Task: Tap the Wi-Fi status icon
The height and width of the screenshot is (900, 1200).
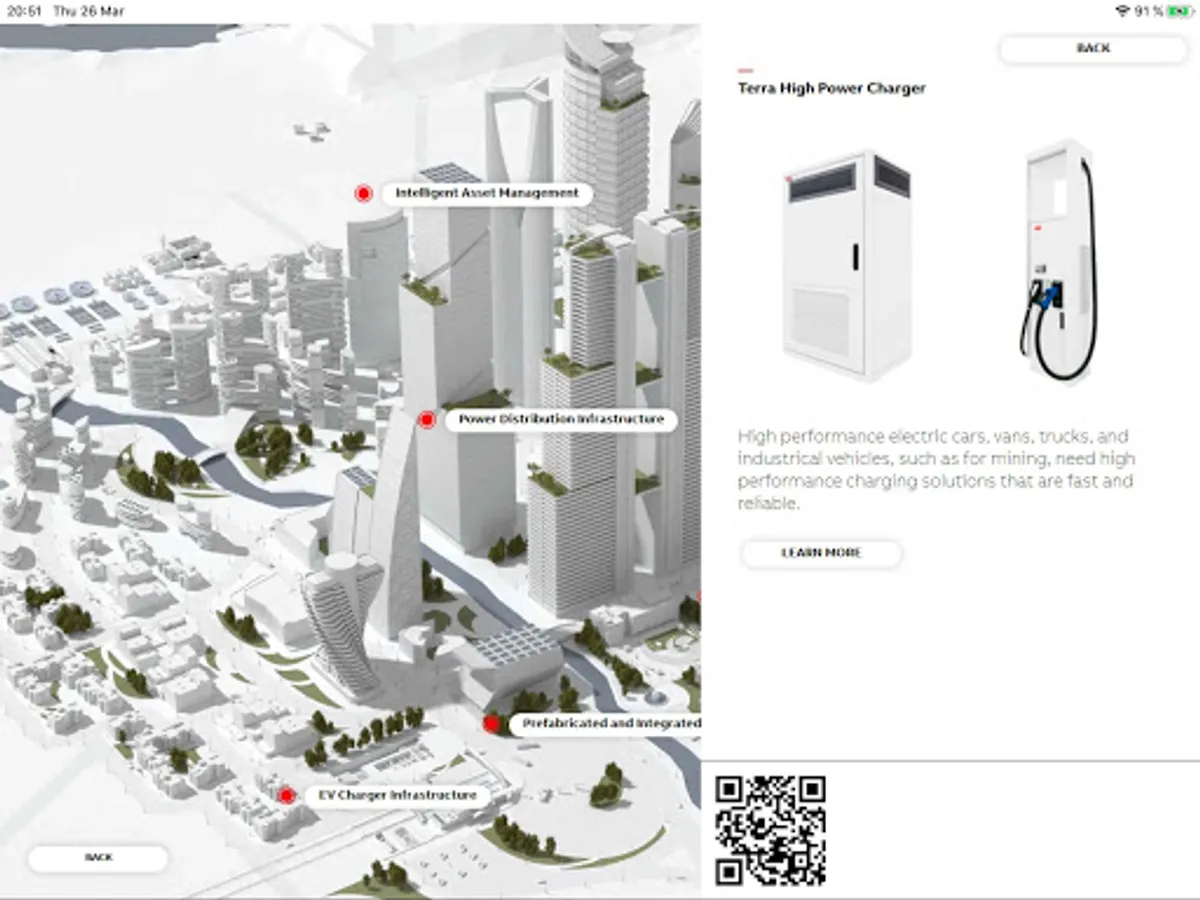Action: pos(1122,11)
